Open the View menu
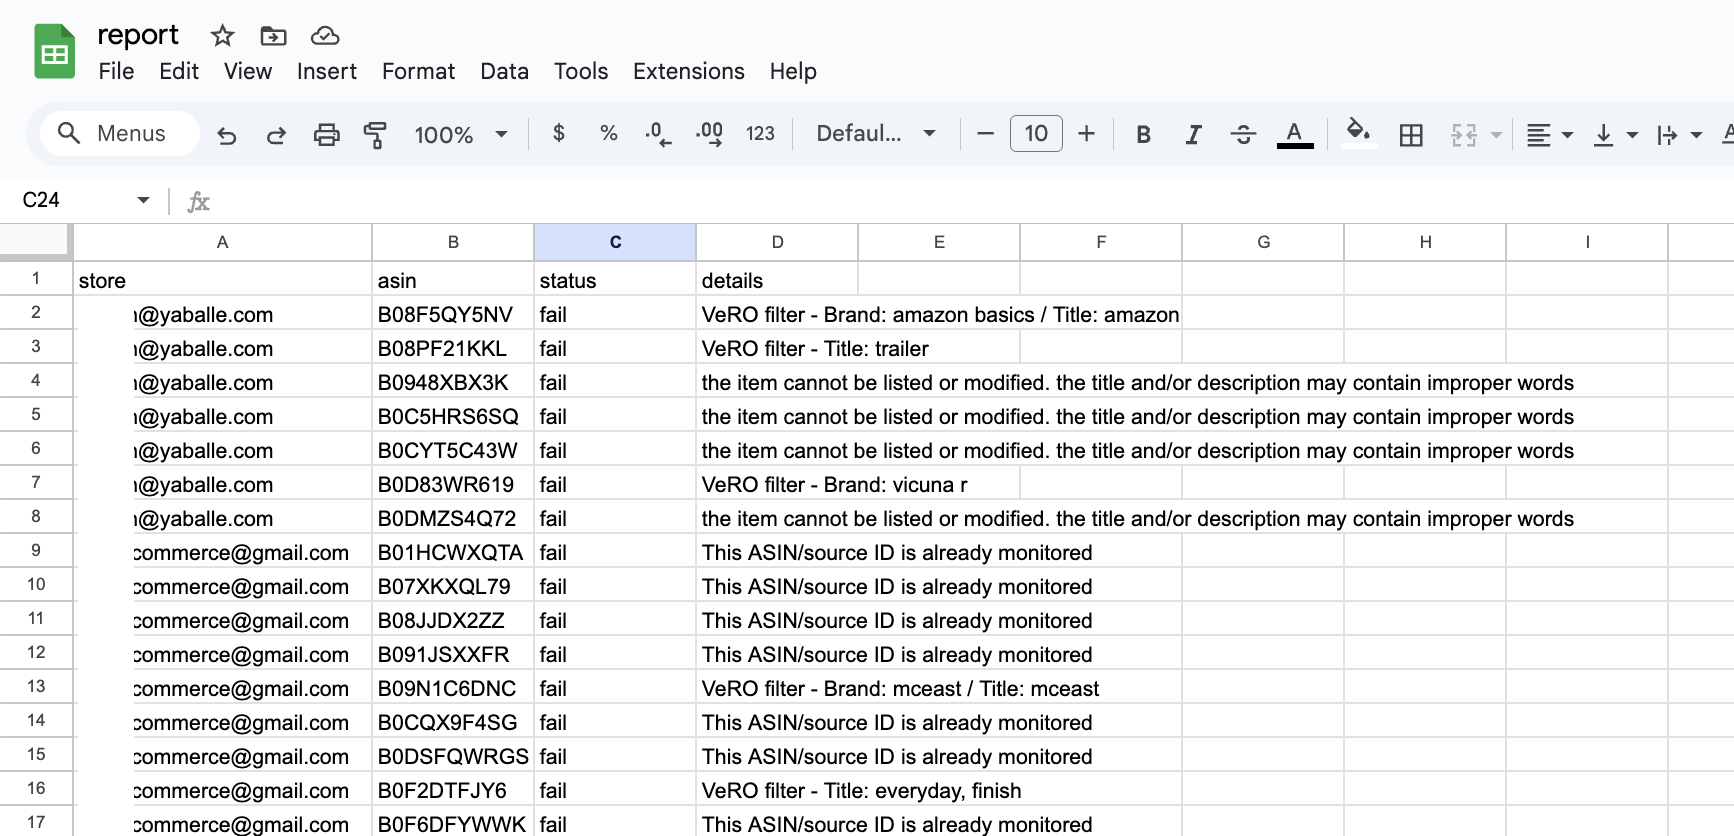This screenshot has height=836, width=1734. [x=248, y=71]
